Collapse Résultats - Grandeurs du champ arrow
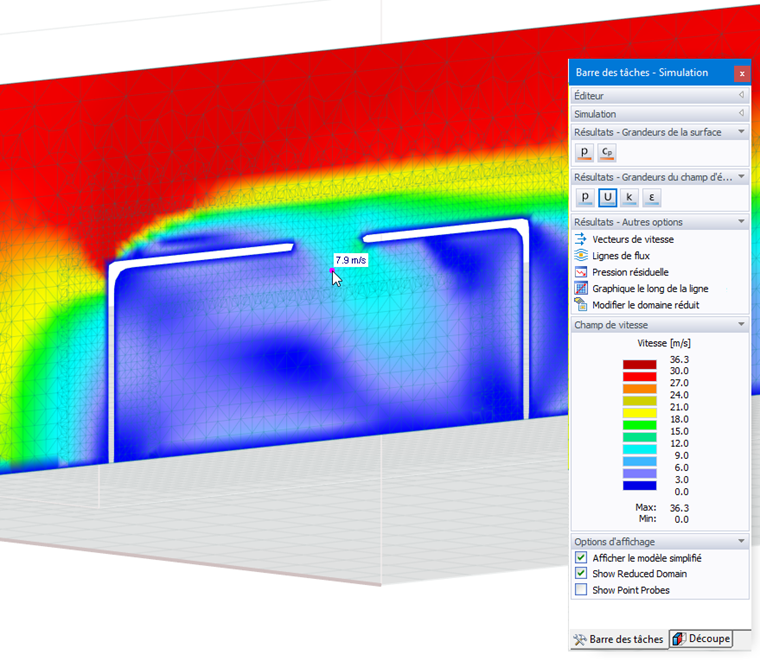 pyautogui.click(x=741, y=176)
